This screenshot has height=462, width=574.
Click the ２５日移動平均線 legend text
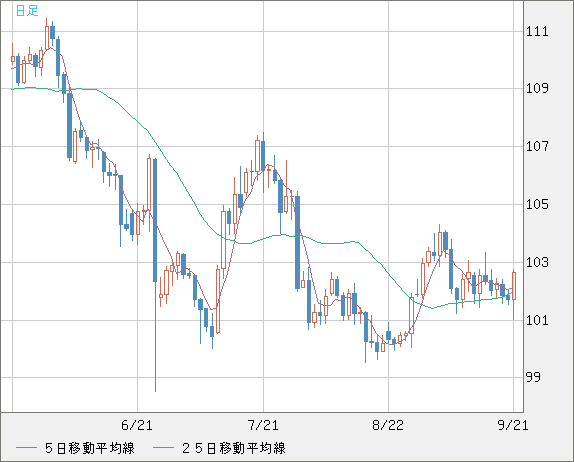tap(234, 448)
